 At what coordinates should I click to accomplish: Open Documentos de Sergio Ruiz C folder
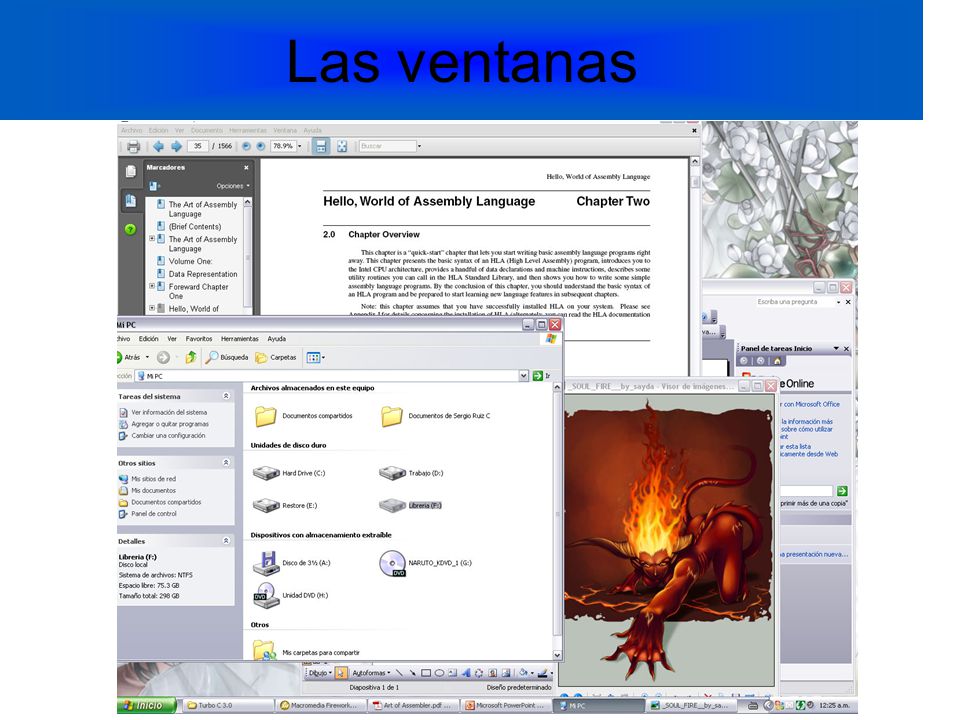coord(392,416)
